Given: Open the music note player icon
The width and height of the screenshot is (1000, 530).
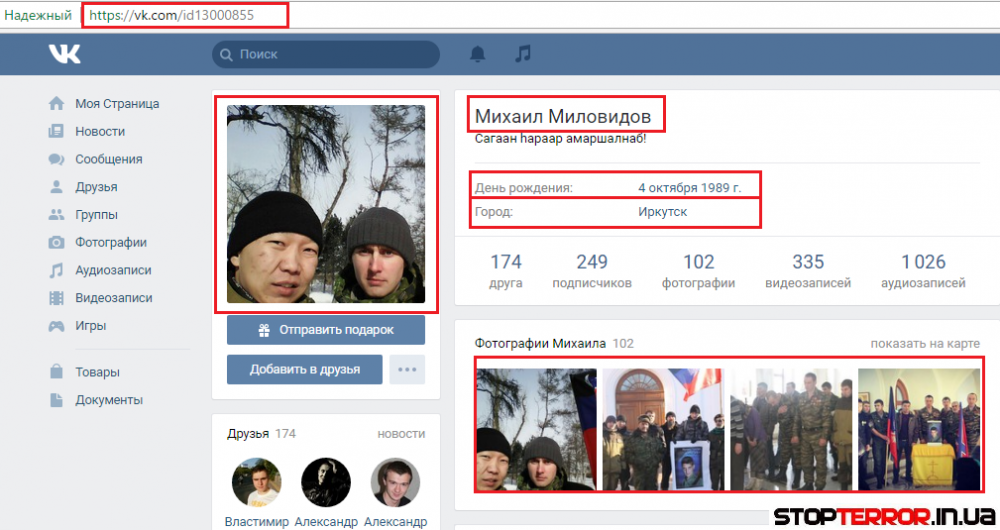Looking at the screenshot, I should (523, 54).
